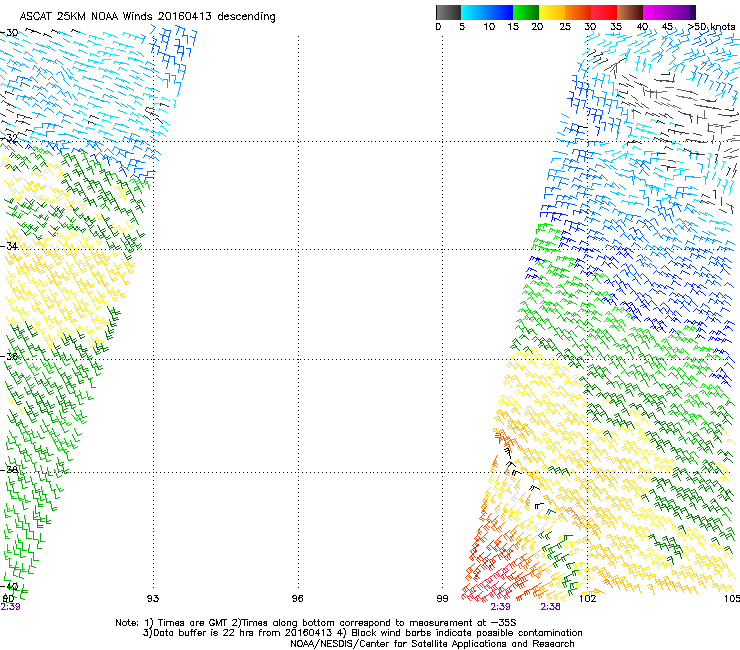Screen dimensions: 740x650
Task: Select the latitude axis label '-36'
Action: pos(9,356)
